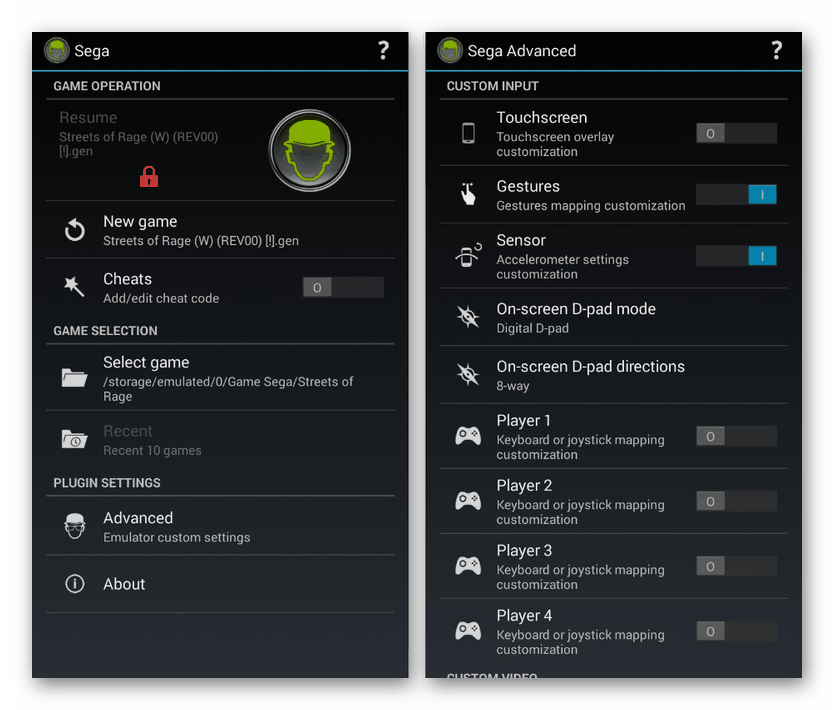The height and width of the screenshot is (710, 834).
Task: Click the Player 4 gamepad icon
Action: tap(468, 631)
